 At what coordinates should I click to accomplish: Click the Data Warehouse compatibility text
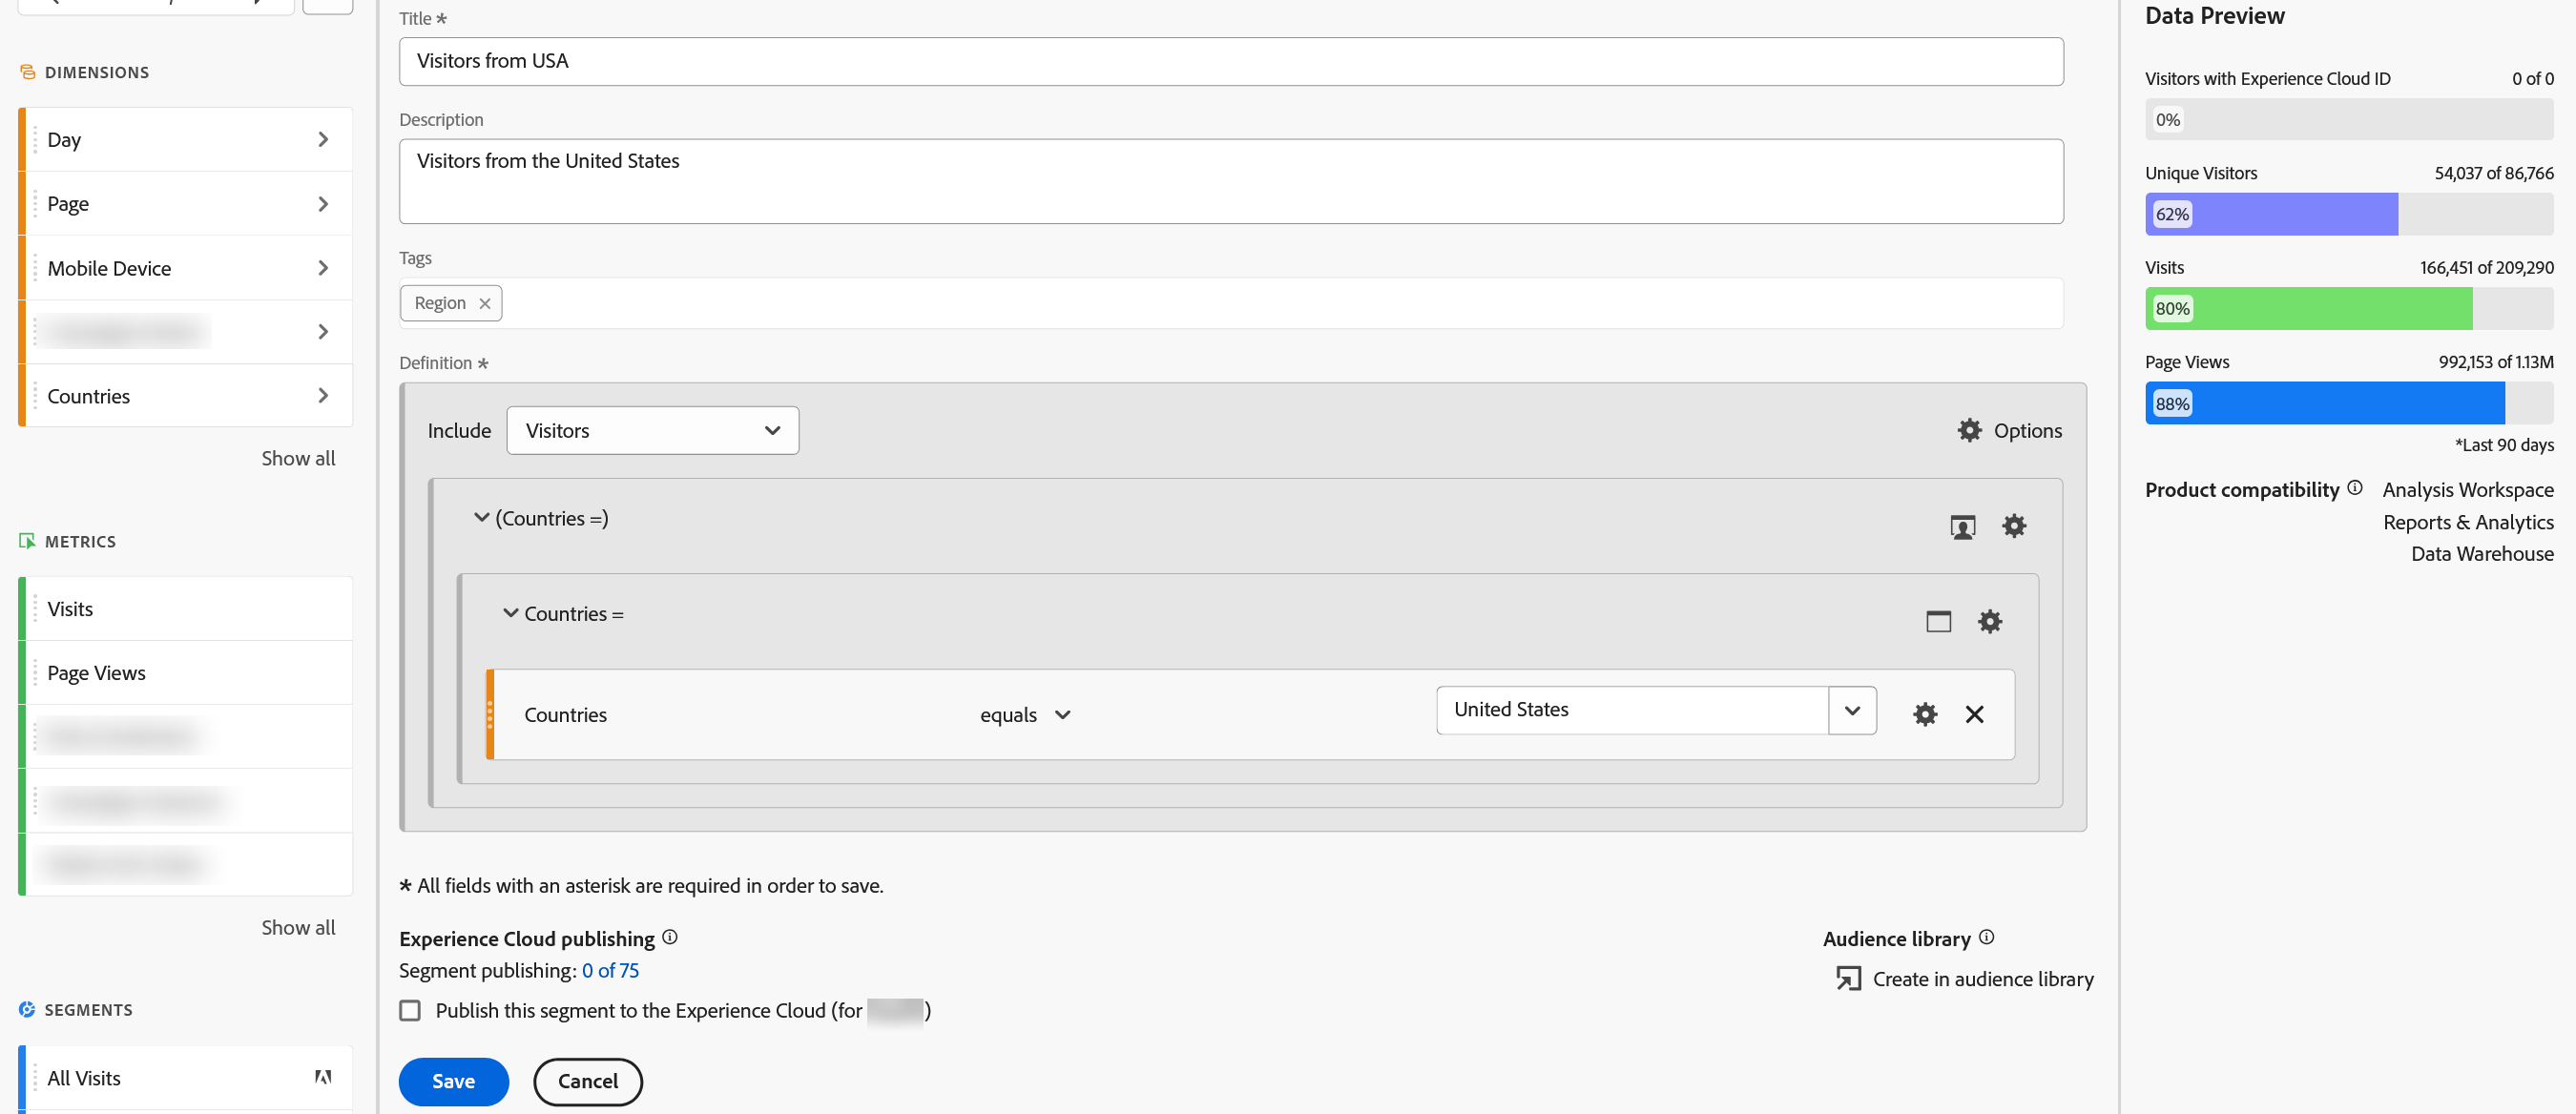(x=2481, y=554)
